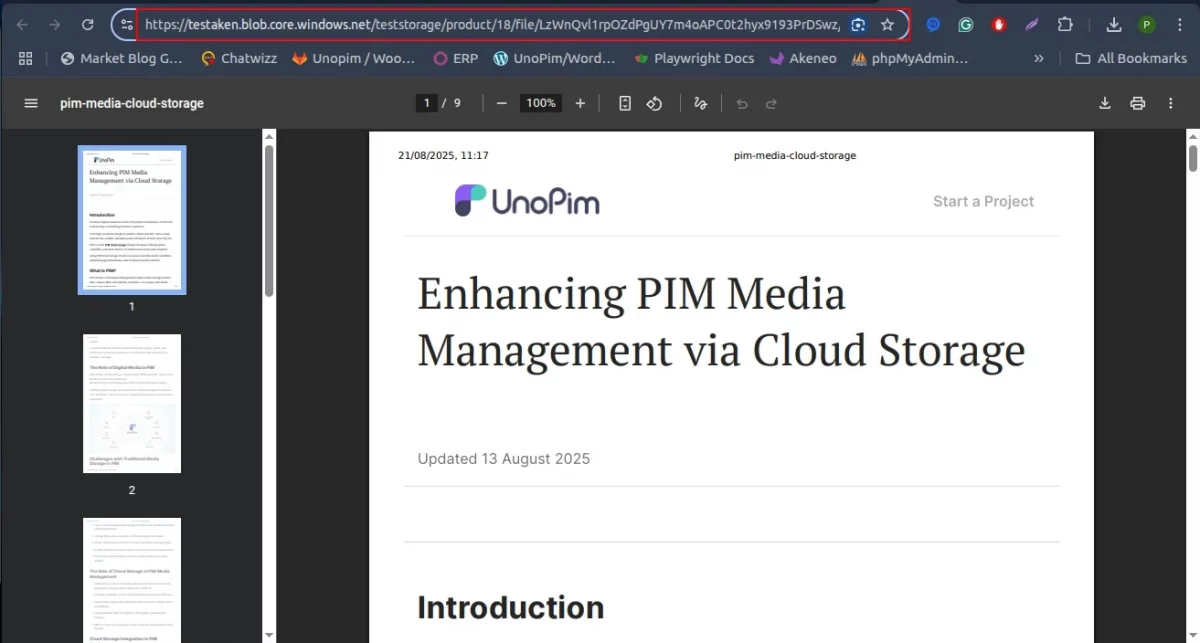Open the green P profile avatar

[1146, 25]
